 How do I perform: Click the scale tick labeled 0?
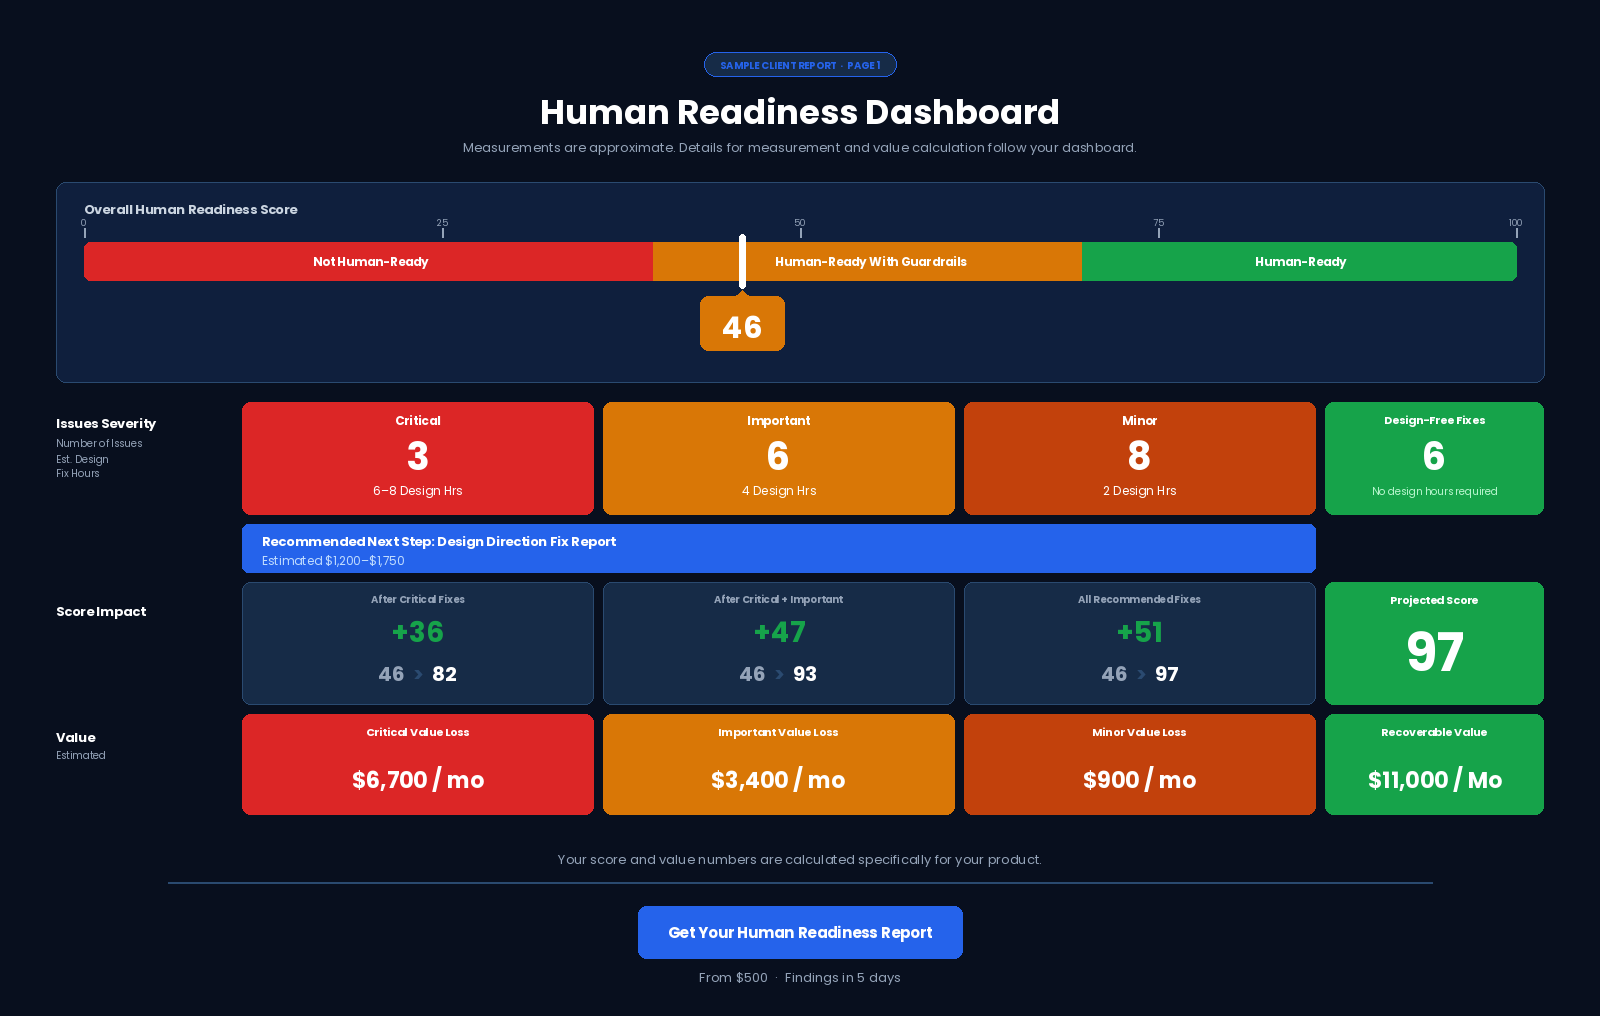click(x=84, y=228)
